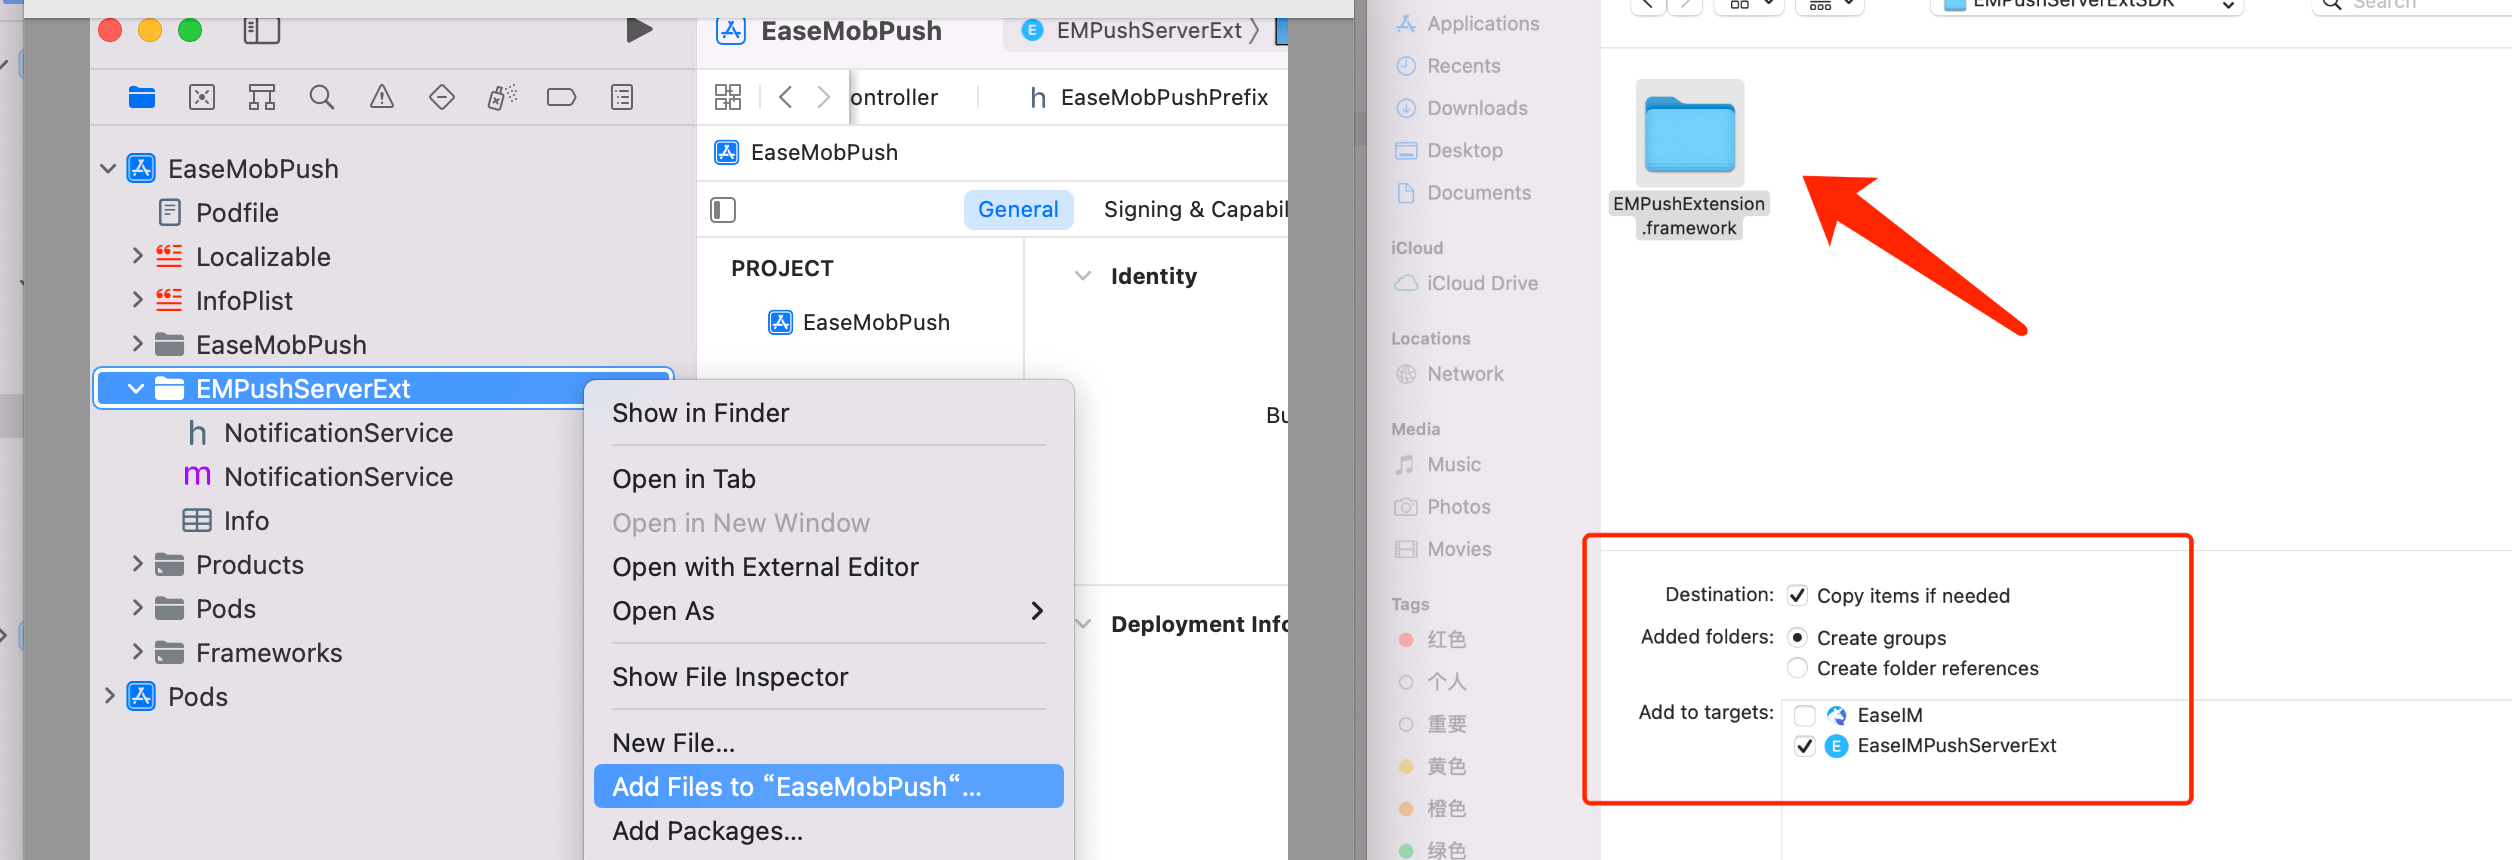Choose Show File Inspector
The image size is (2512, 860).
click(x=730, y=677)
